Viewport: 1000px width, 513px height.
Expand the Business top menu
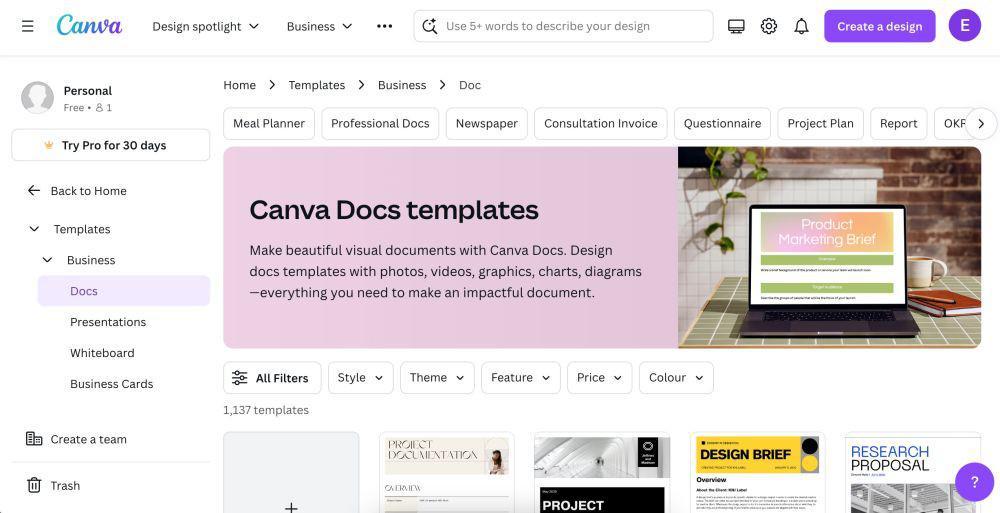click(x=319, y=26)
